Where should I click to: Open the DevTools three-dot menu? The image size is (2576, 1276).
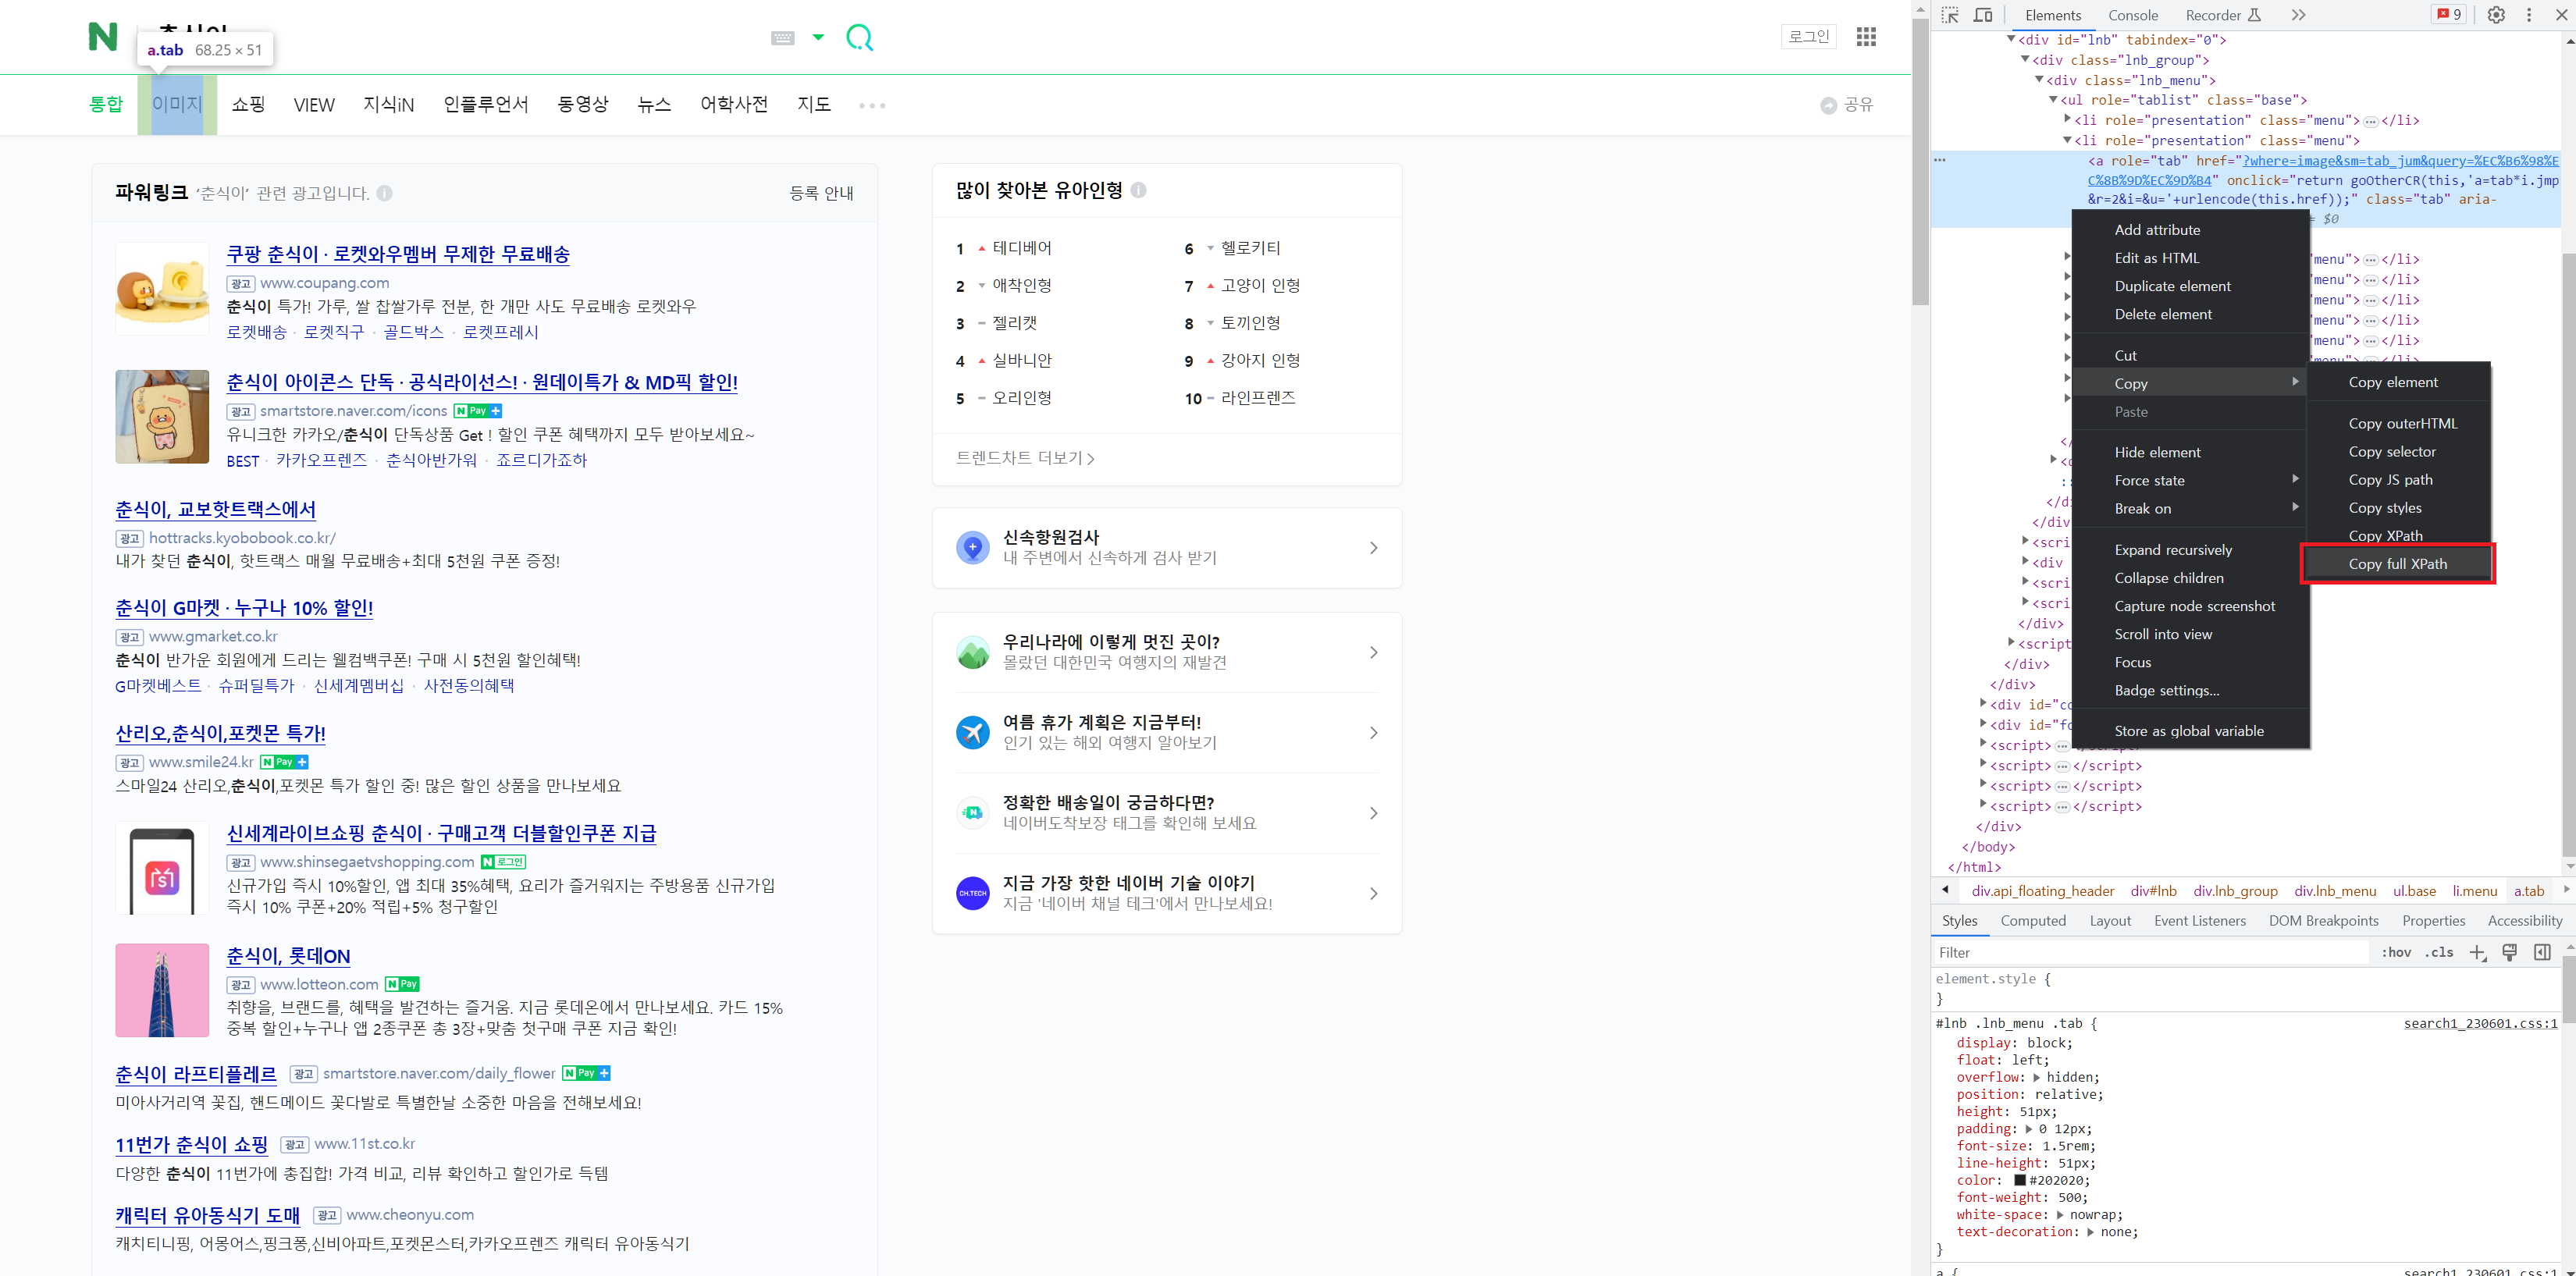2529,15
